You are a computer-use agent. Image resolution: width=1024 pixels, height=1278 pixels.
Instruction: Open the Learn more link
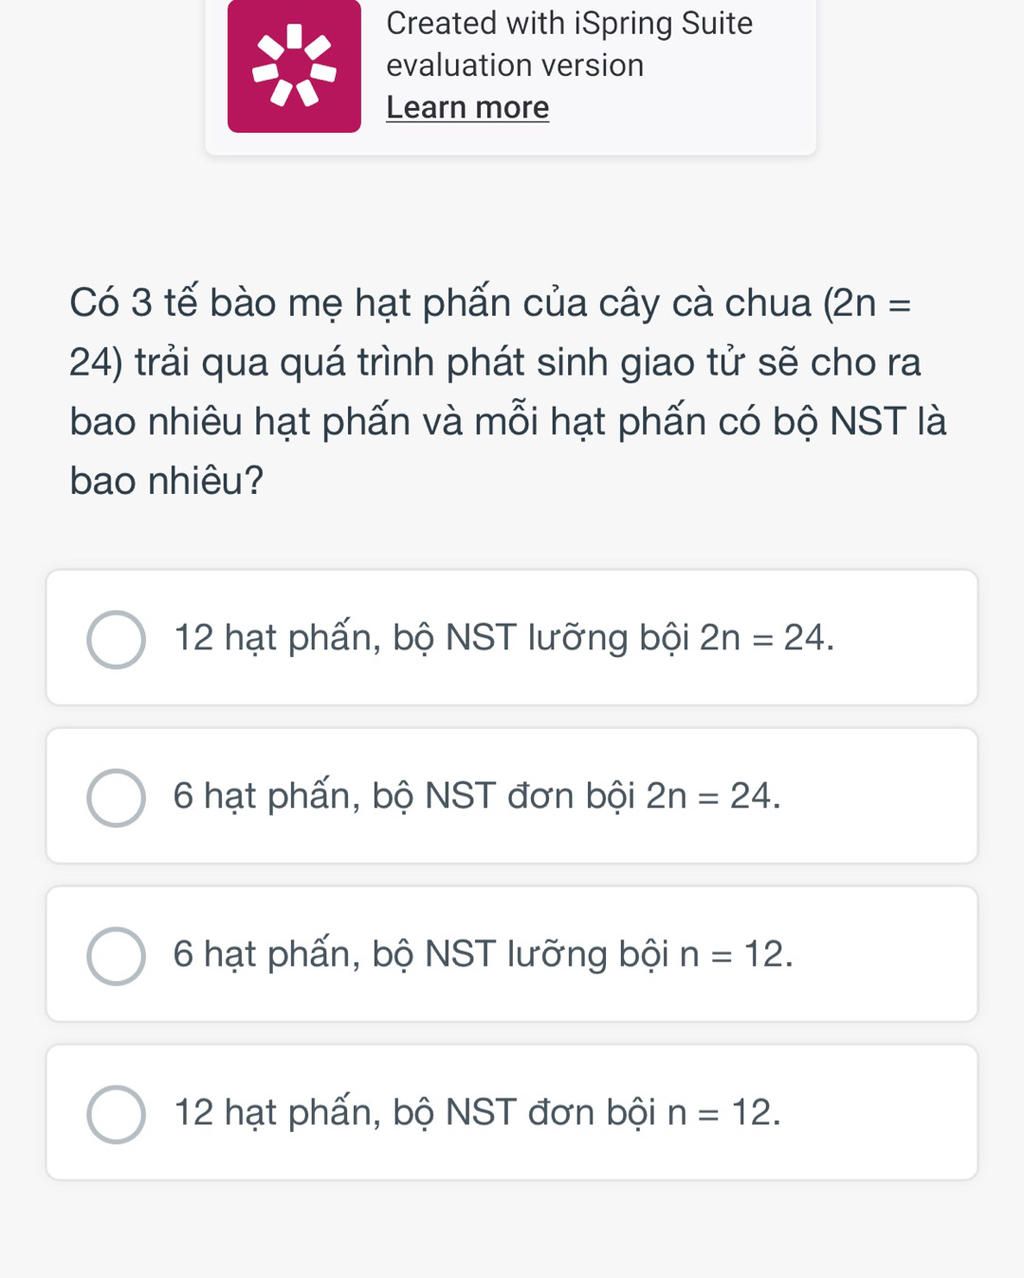click(x=467, y=107)
